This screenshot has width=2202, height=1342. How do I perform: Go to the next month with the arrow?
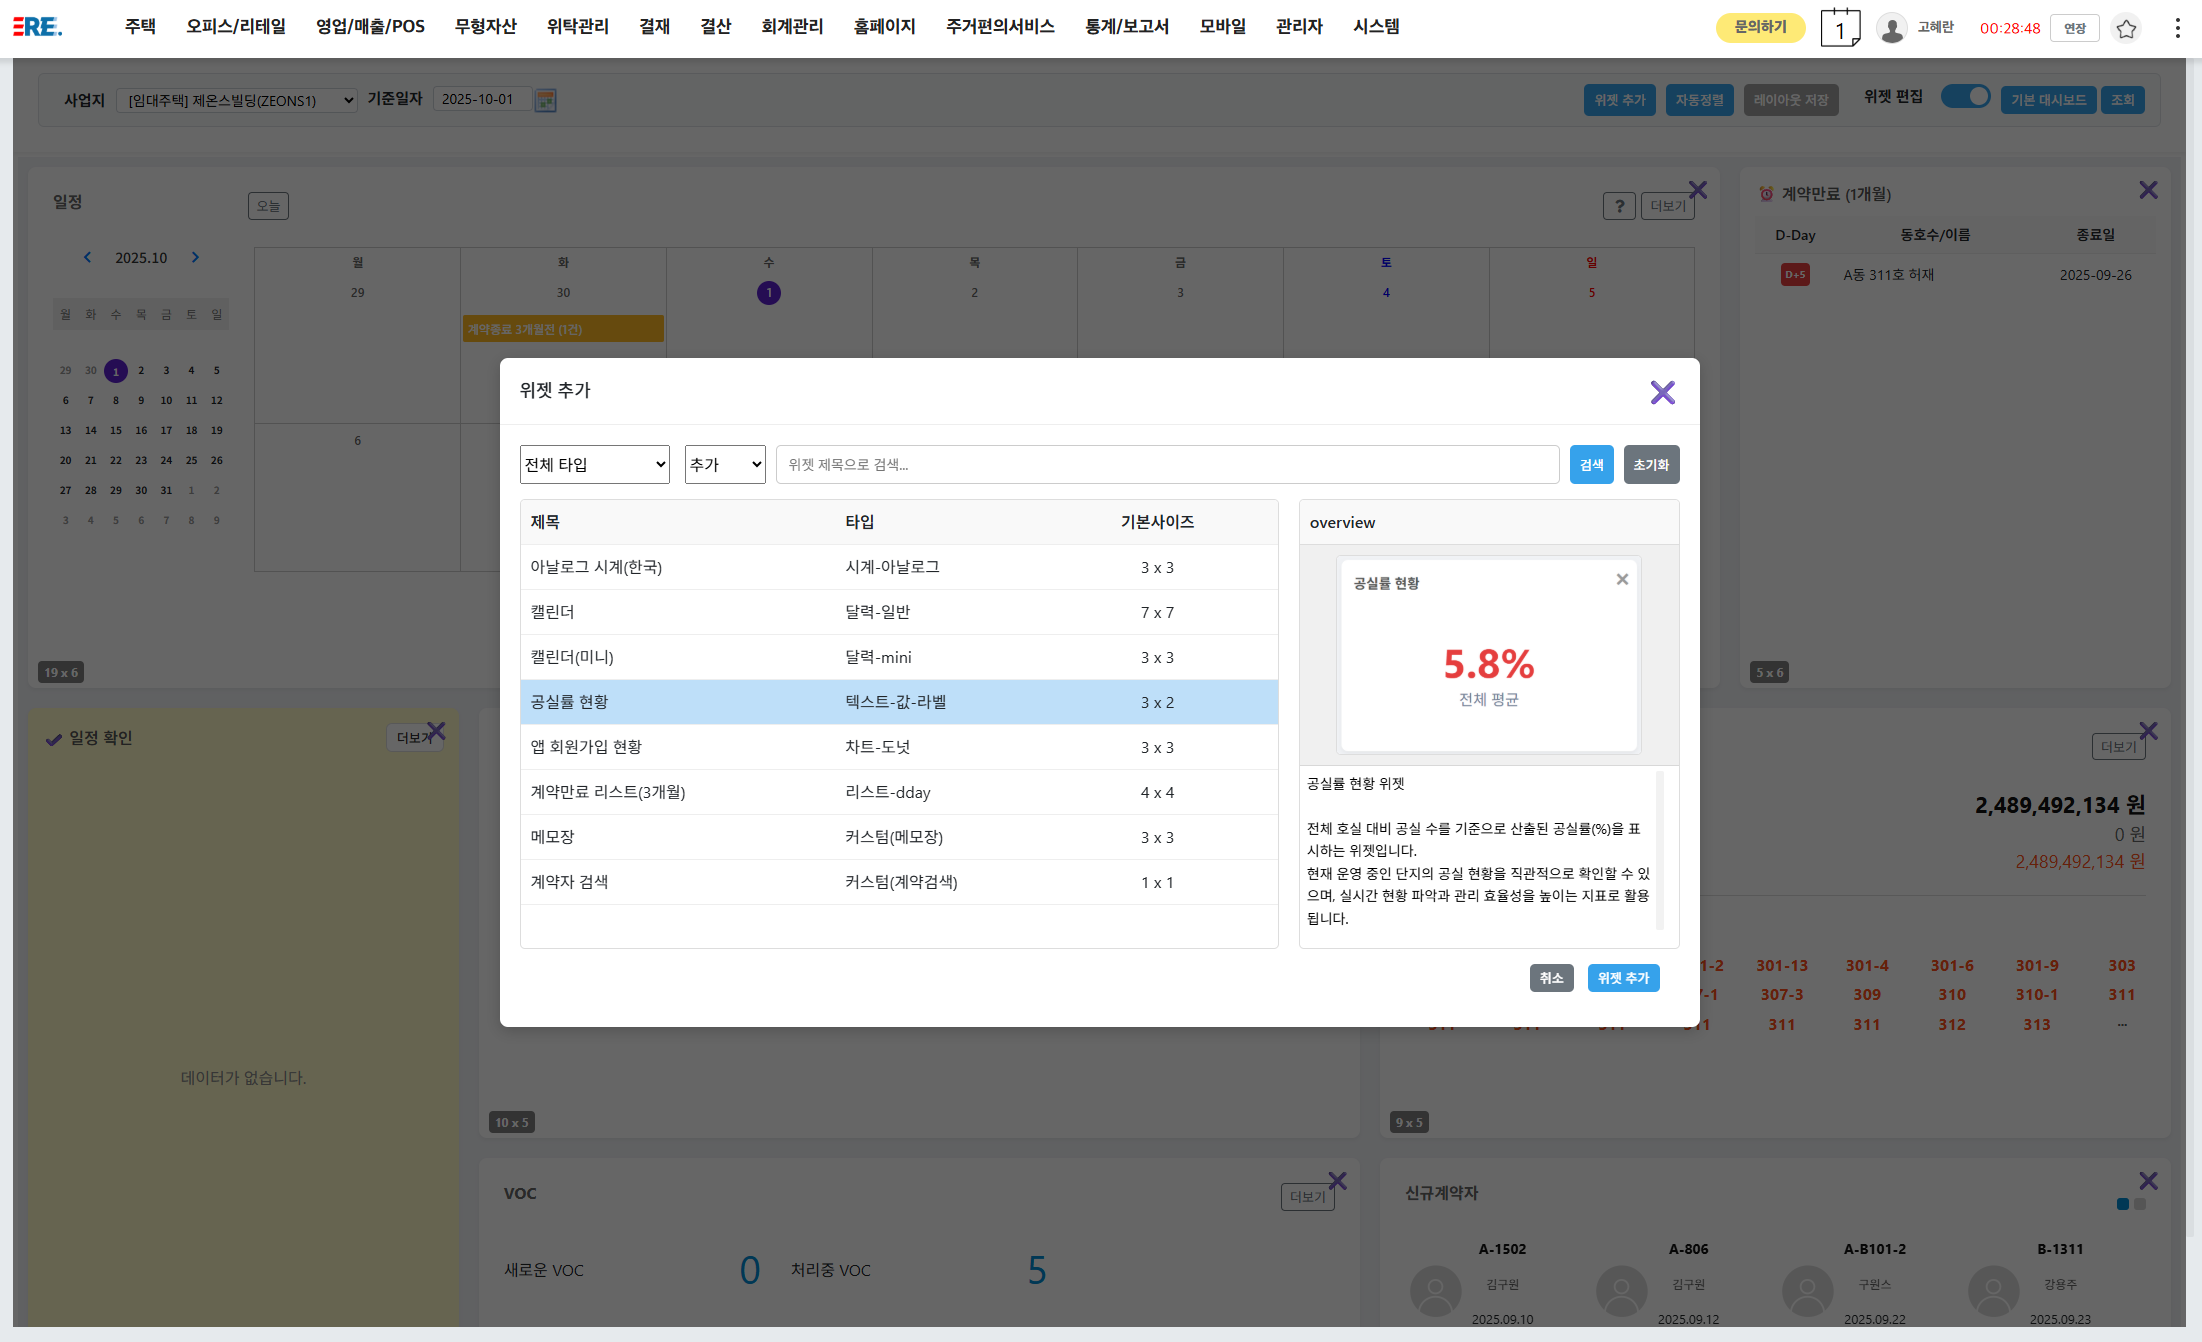point(195,257)
